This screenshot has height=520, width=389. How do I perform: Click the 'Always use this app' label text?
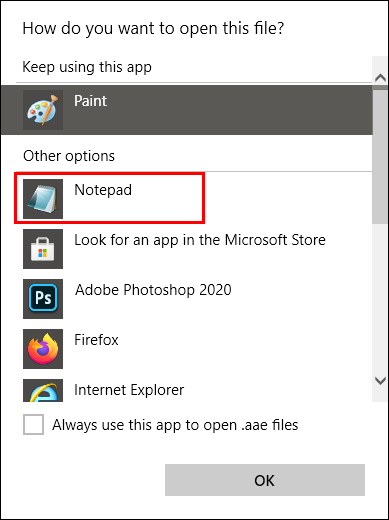tap(175, 425)
